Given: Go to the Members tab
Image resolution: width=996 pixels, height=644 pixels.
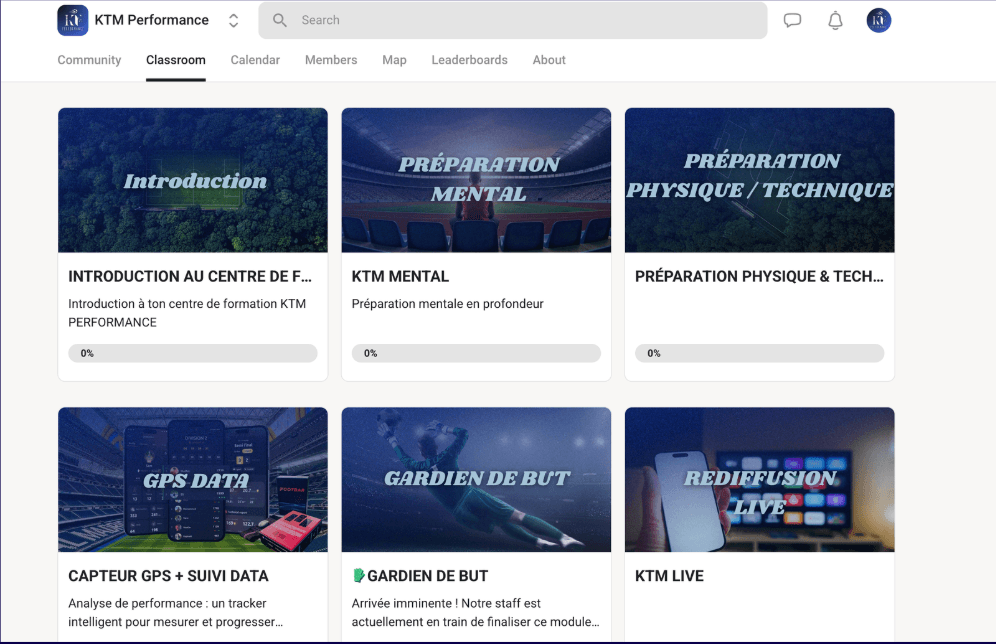Looking at the screenshot, I should tap(331, 60).
